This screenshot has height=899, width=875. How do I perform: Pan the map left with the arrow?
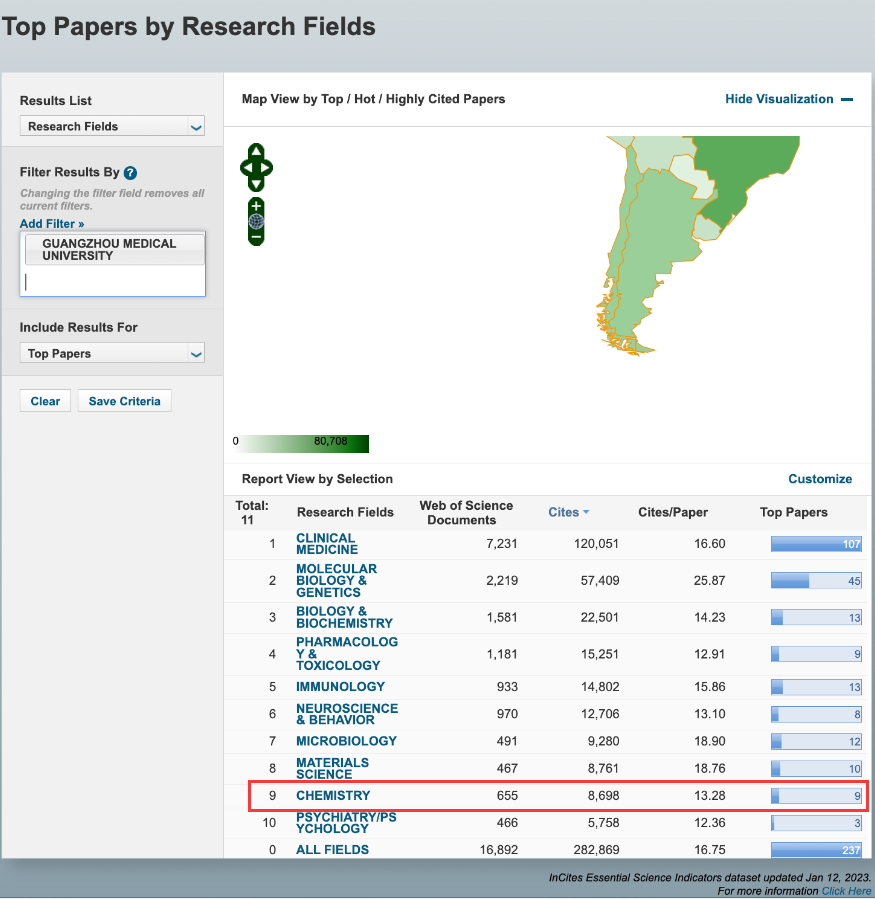pos(246,168)
